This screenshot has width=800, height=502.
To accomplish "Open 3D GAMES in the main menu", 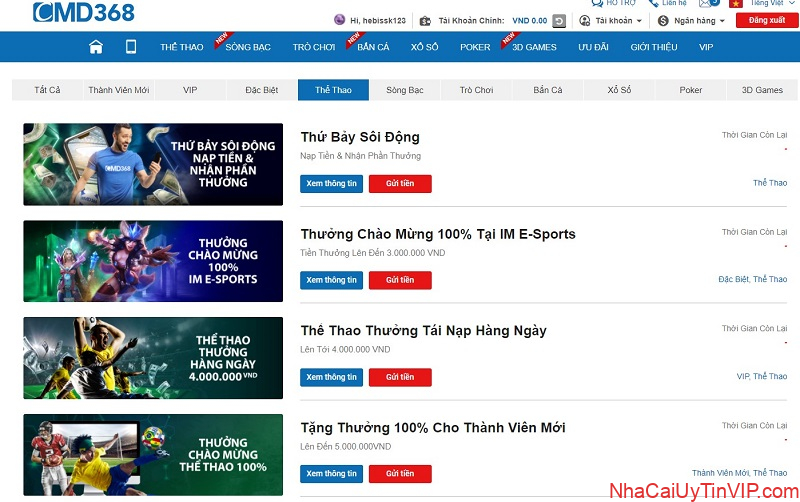I will coord(534,47).
